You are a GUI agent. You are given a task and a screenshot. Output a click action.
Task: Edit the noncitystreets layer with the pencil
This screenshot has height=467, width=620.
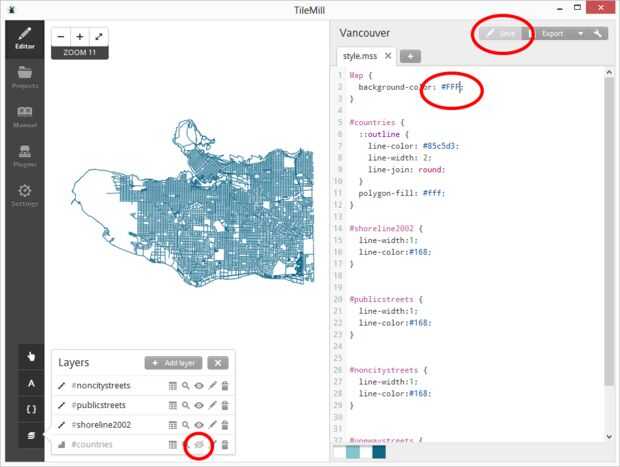click(x=212, y=386)
